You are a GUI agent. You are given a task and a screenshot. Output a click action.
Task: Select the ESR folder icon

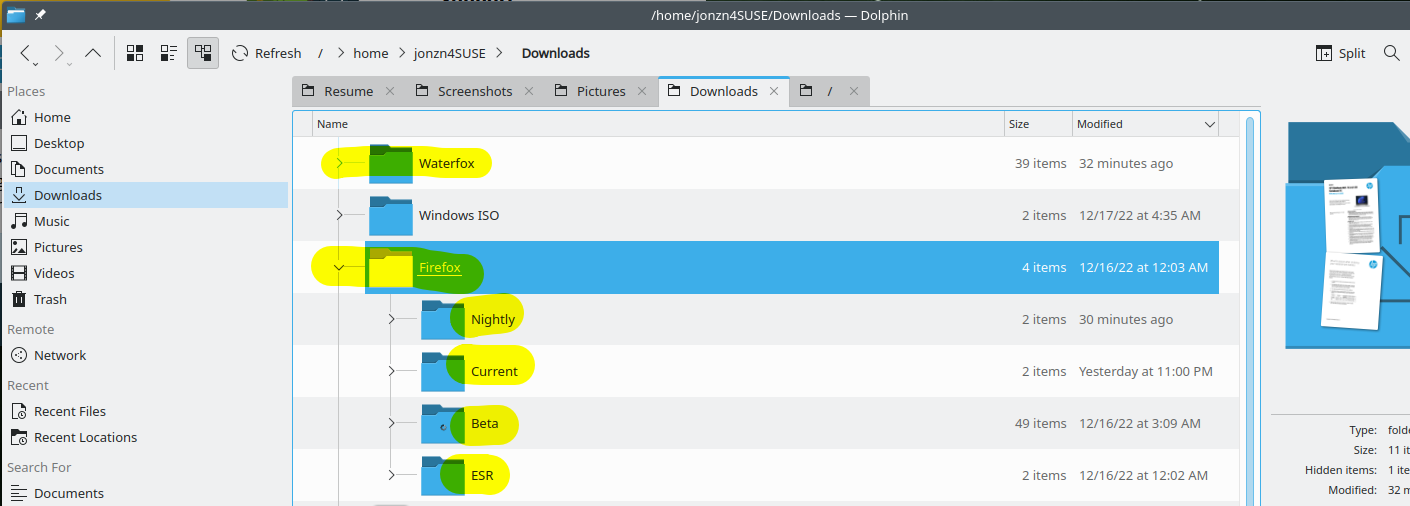443,475
